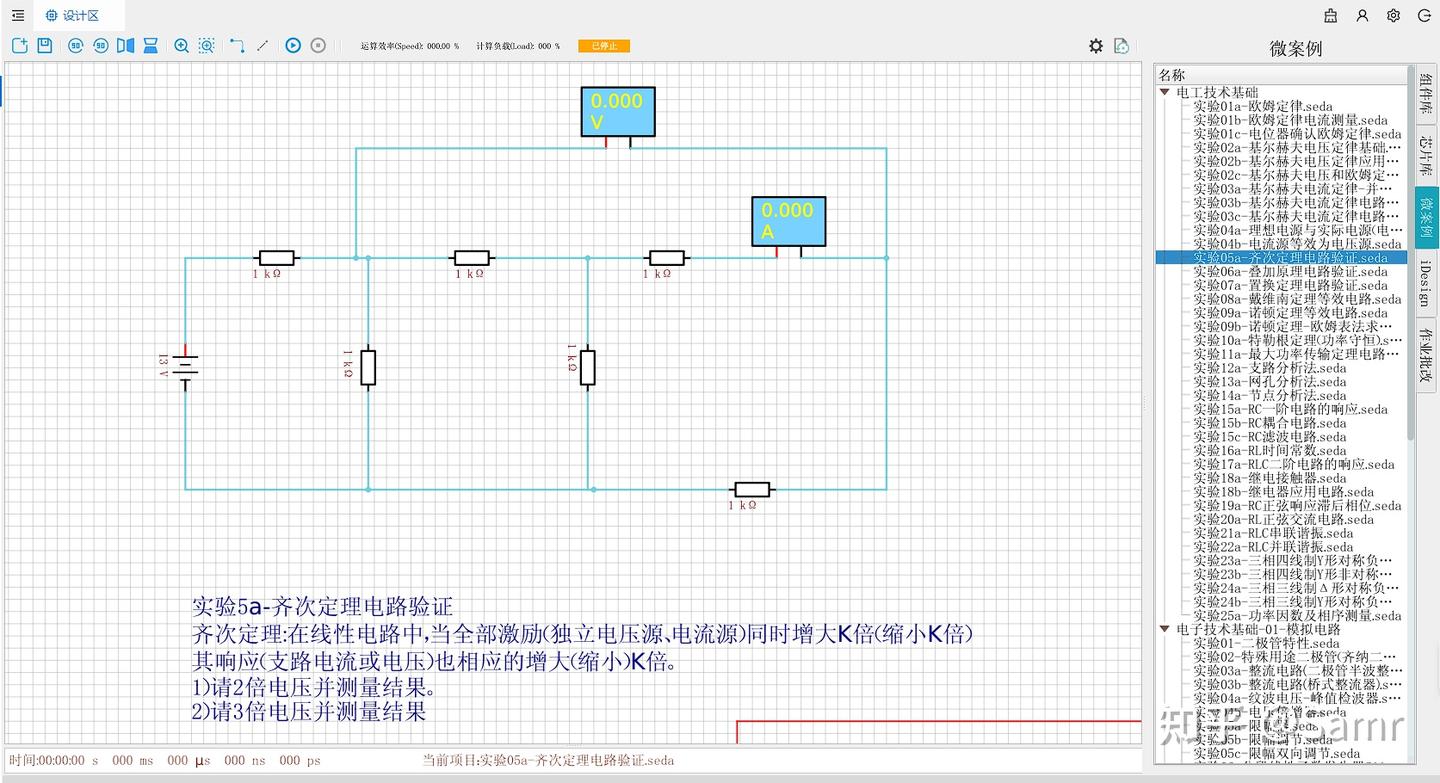Screen dimensions: 1440x783
Task: Open the iDesign panel
Action: 1424,284
